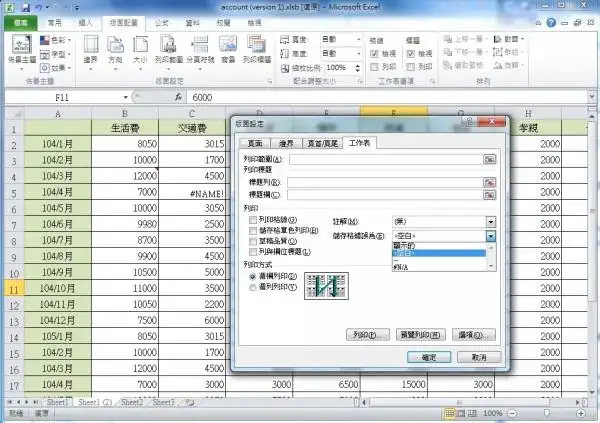Select the Sheet1 (2) worksheet tab

[96, 402]
